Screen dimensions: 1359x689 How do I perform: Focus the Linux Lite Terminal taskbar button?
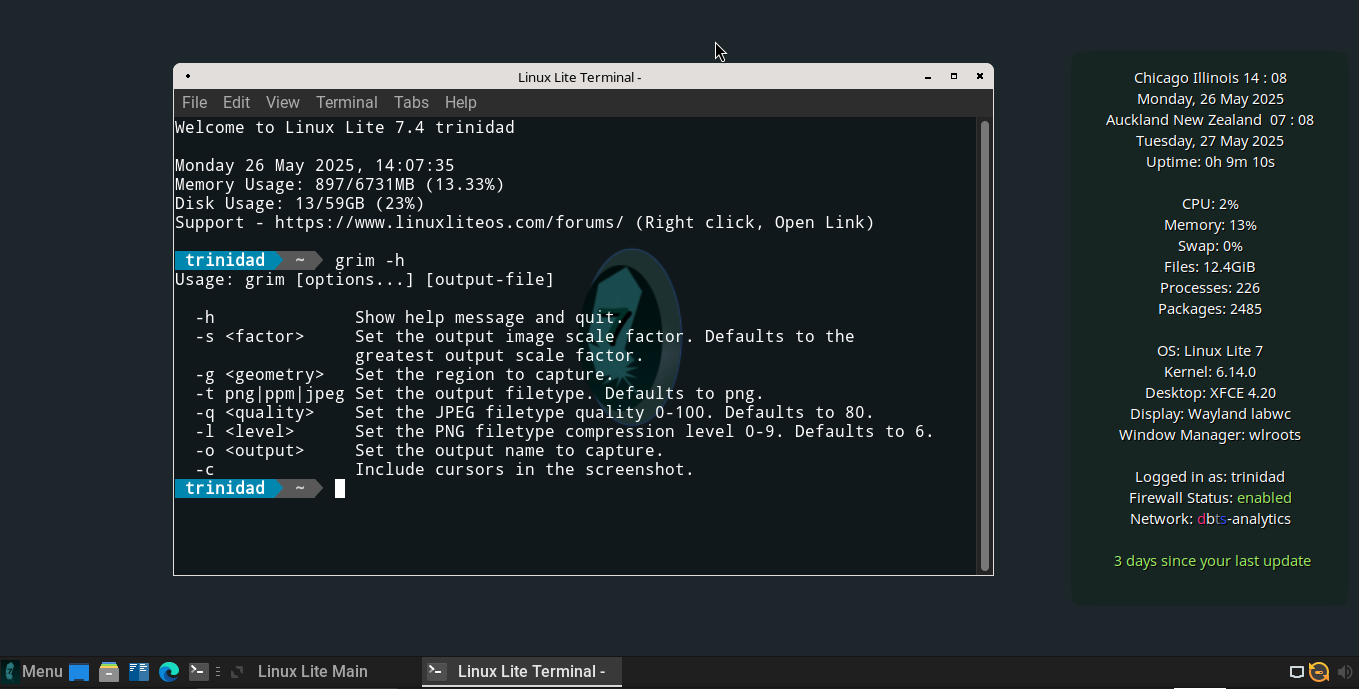tap(521, 672)
